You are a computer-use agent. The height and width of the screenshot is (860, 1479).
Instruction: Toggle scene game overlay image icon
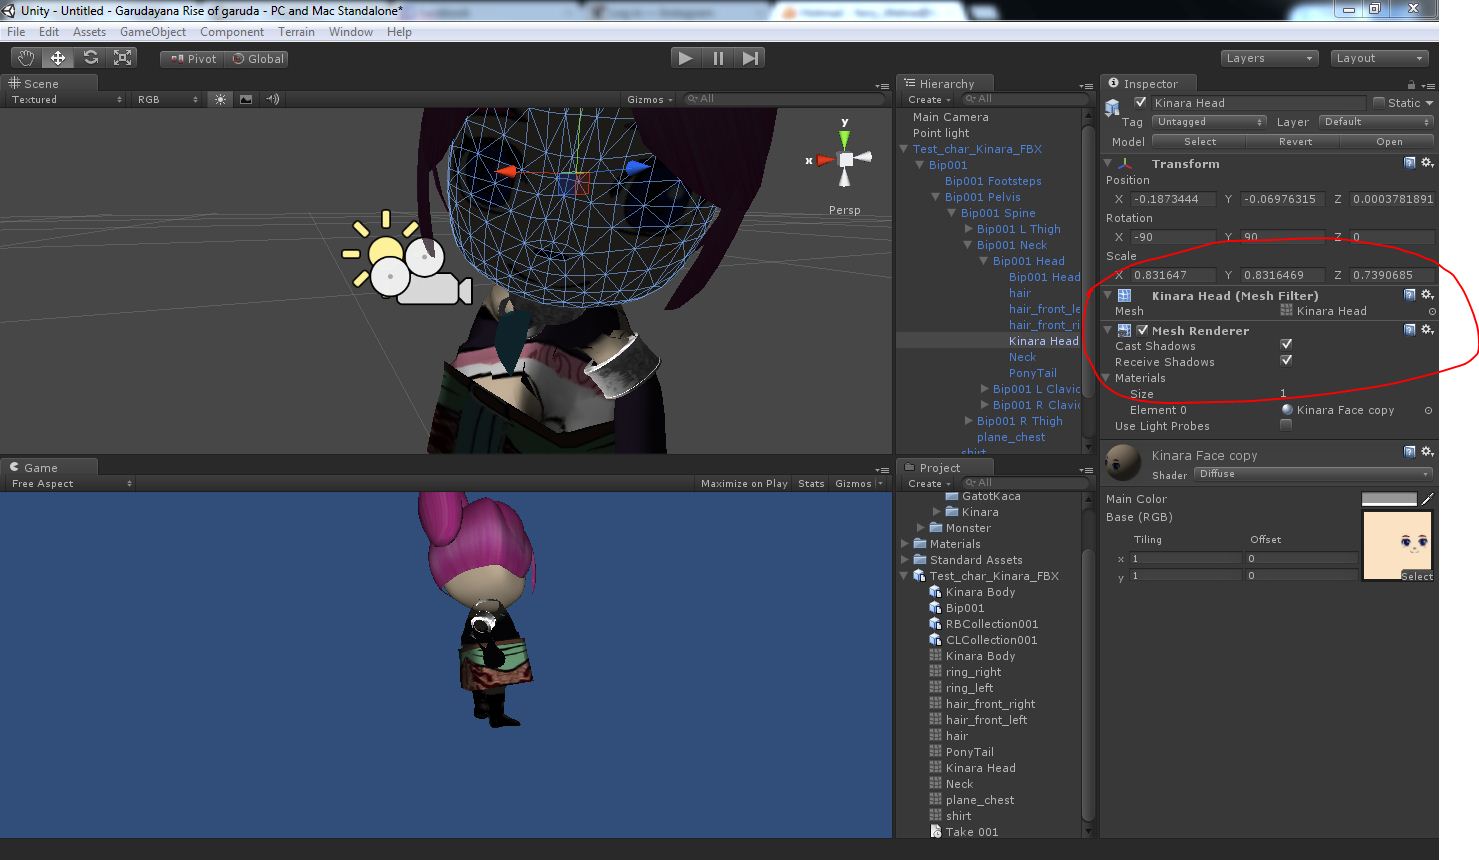(246, 99)
